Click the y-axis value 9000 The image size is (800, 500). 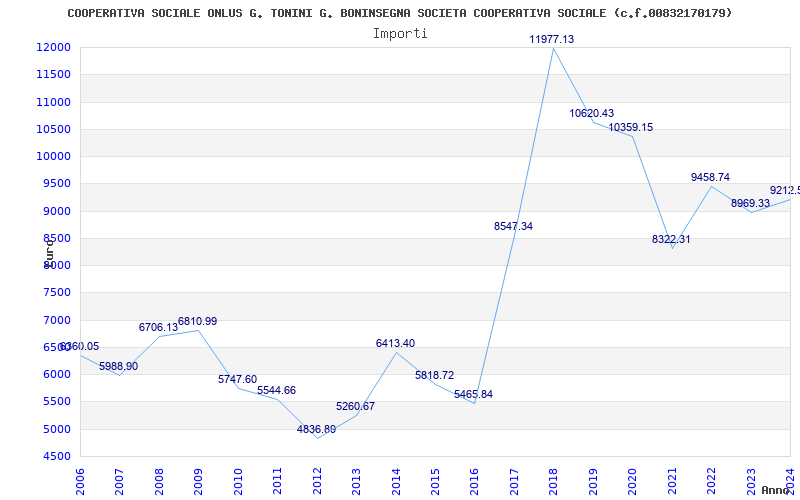point(56,211)
